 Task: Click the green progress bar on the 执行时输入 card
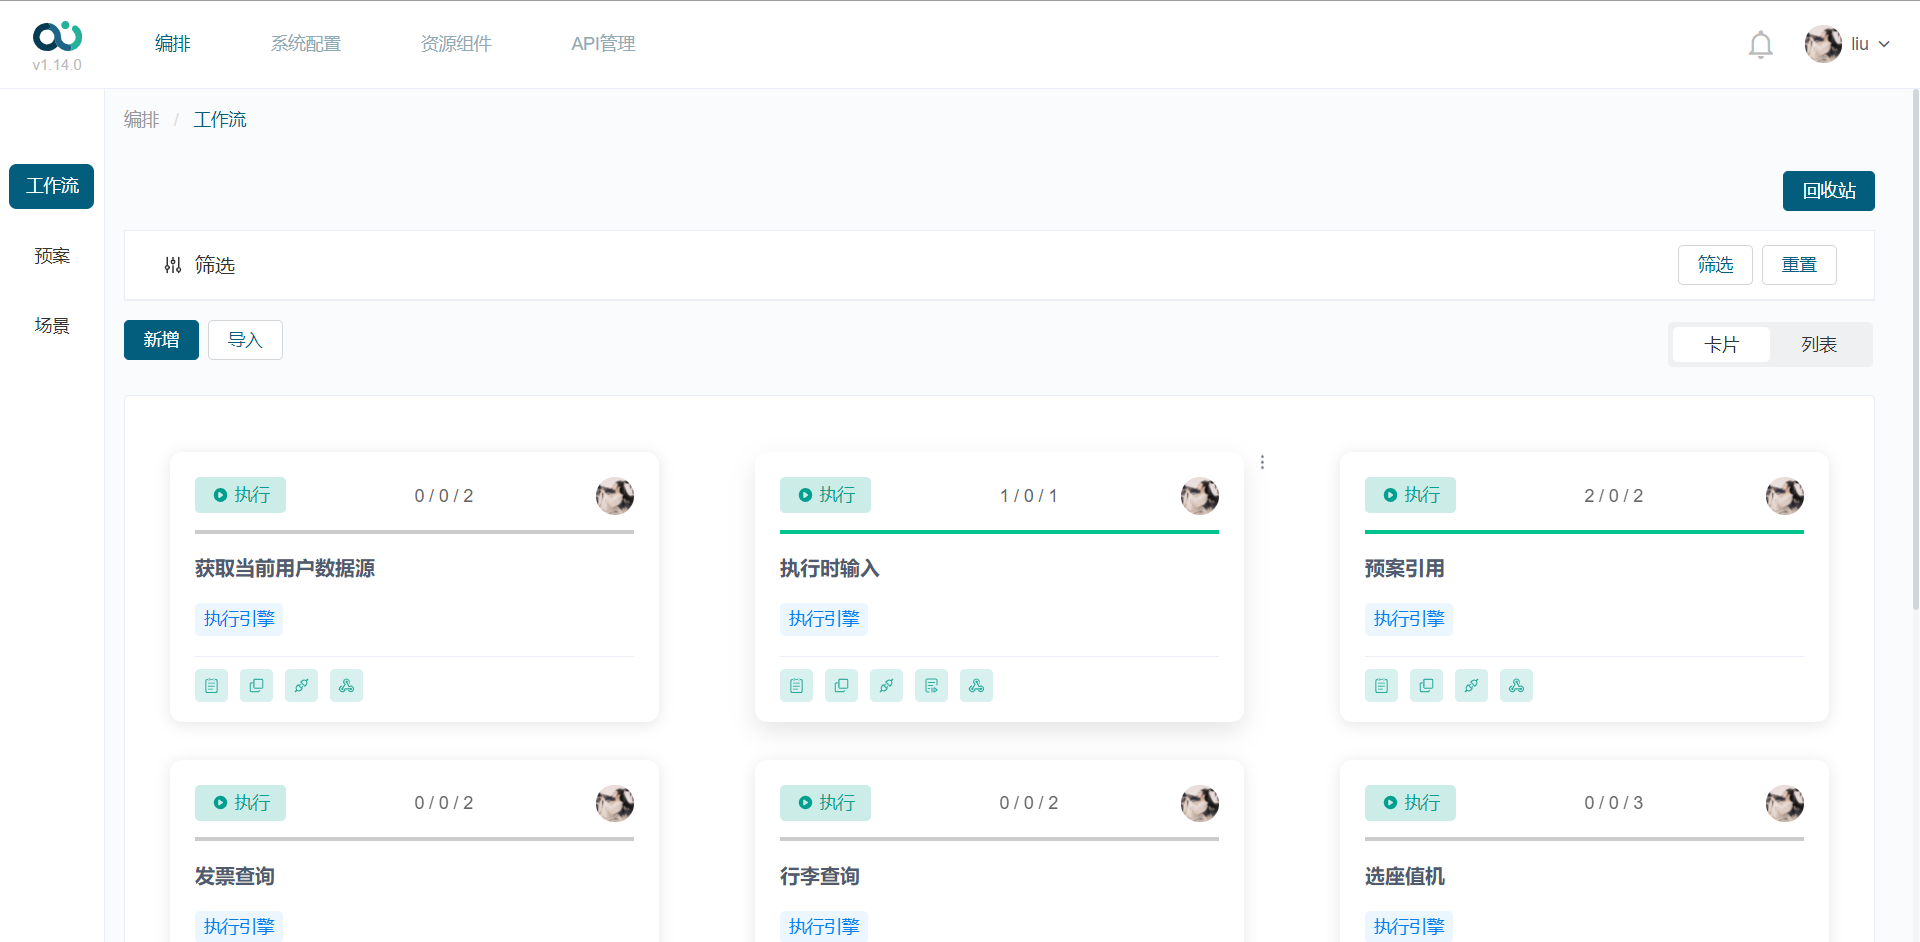pos(999,532)
